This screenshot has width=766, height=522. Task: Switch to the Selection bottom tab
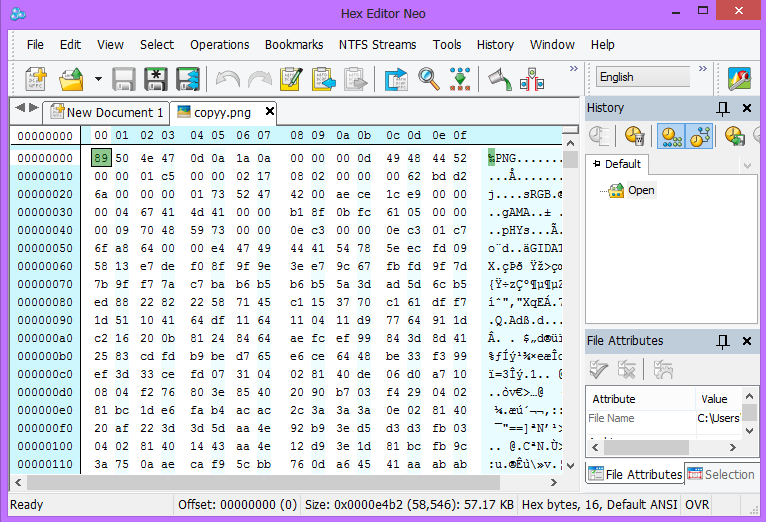pos(722,474)
